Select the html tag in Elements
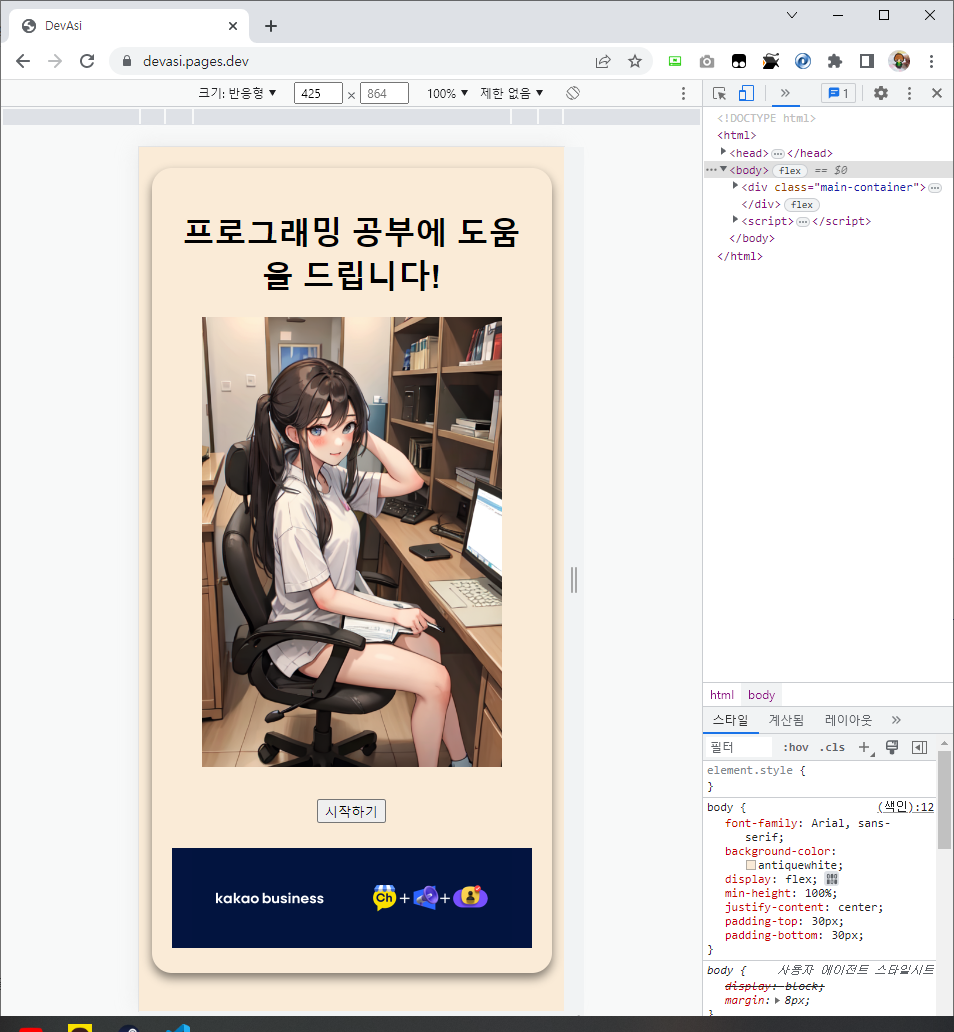 (737, 136)
